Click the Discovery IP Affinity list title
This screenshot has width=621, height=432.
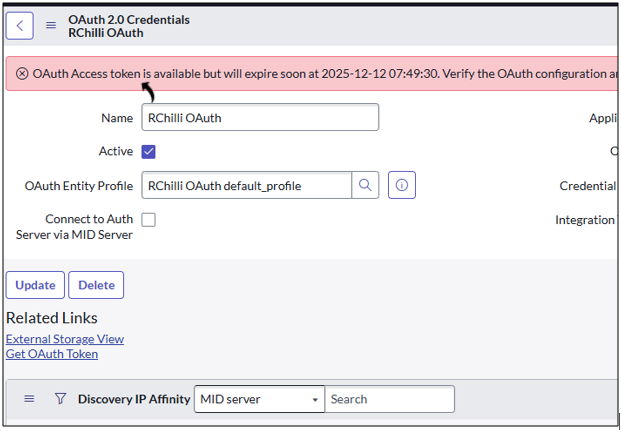133,399
